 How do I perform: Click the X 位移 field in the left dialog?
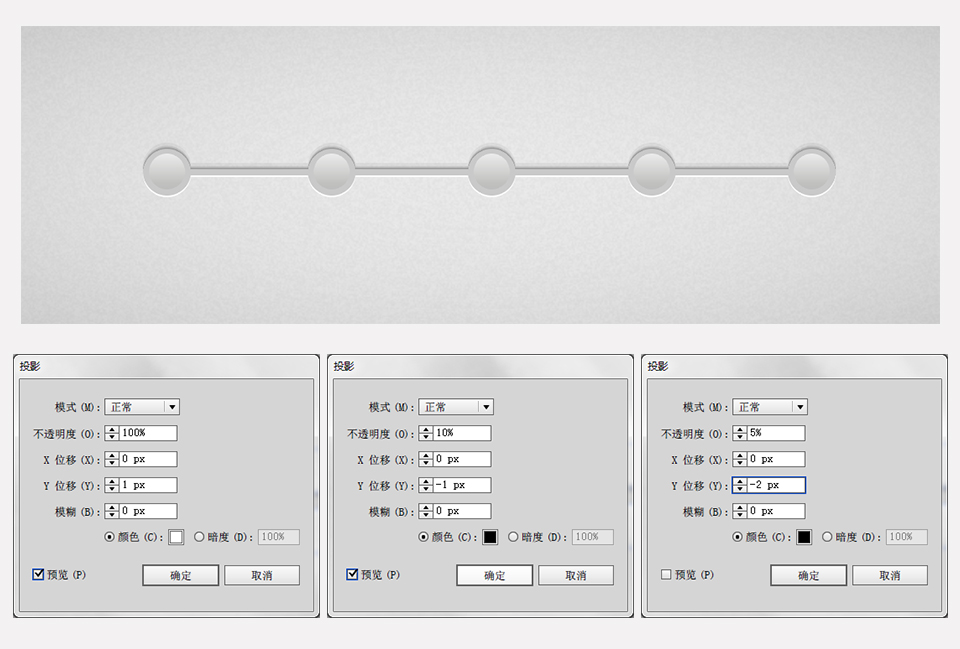point(148,459)
